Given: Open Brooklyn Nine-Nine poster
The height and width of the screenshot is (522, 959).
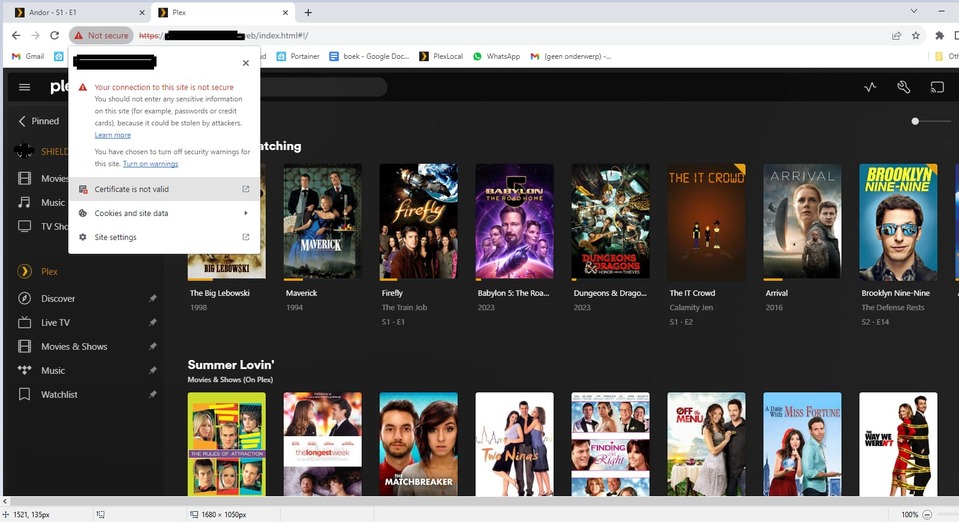Looking at the screenshot, I should pos(898,222).
